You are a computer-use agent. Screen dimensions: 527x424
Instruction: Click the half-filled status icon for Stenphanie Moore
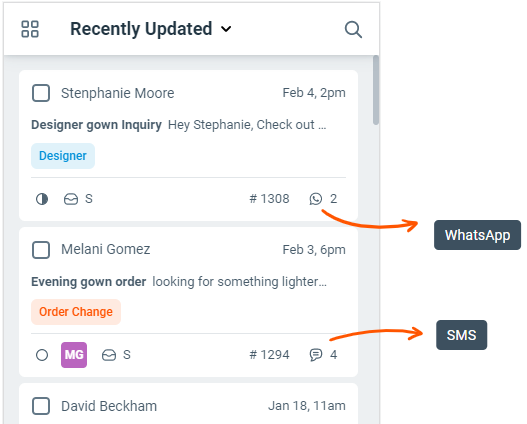pos(42,199)
